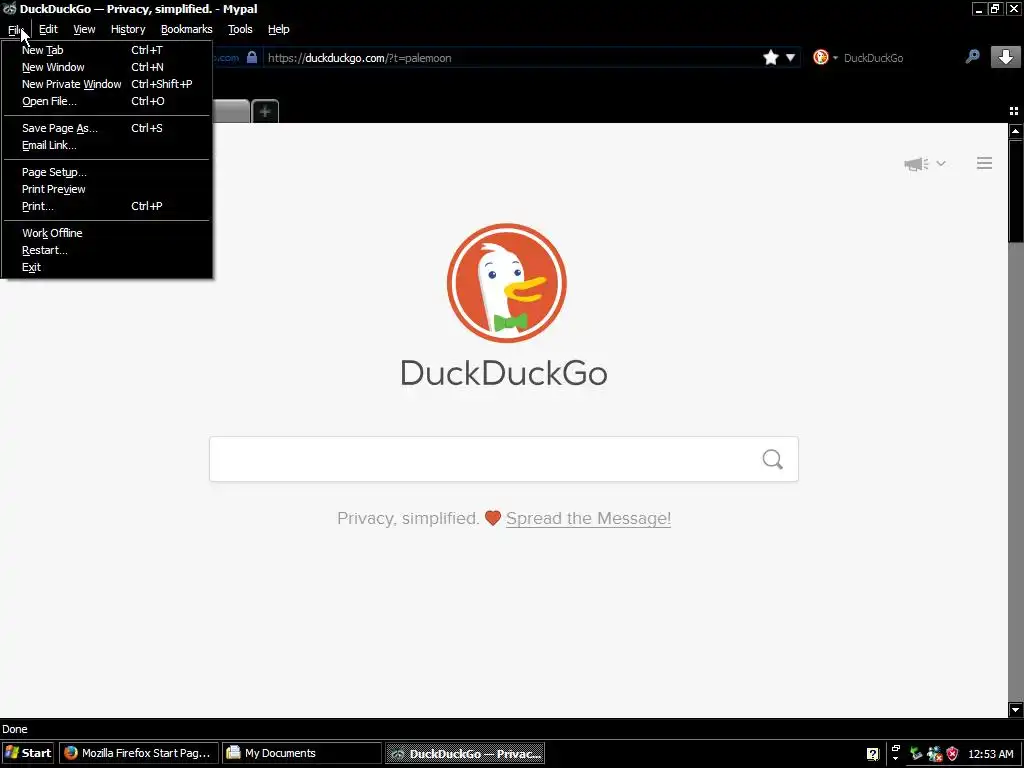Open the Edit menu
The width and height of the screenshot is (1024, 768).
coord(48,29)
